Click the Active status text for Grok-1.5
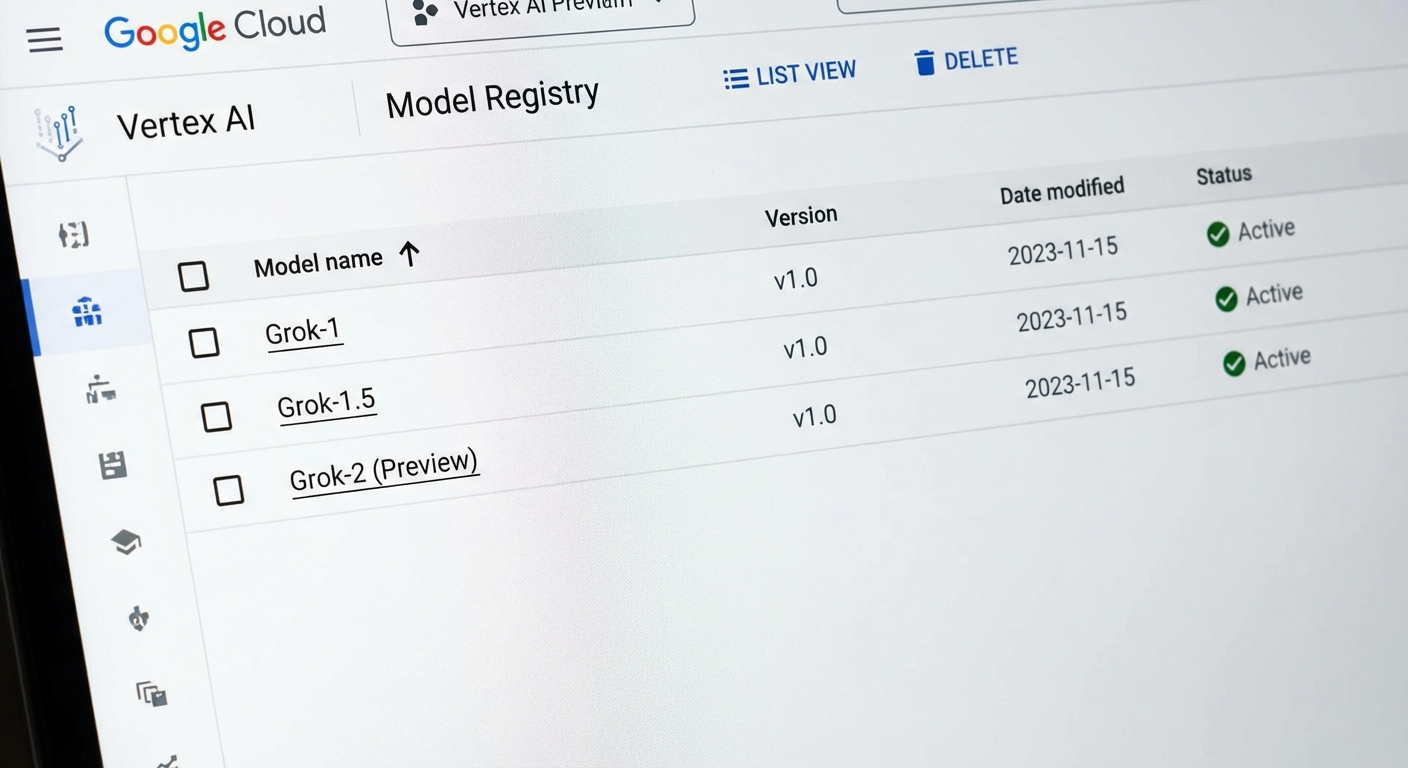The image size is (1408, 768). tap(1274, 295)
